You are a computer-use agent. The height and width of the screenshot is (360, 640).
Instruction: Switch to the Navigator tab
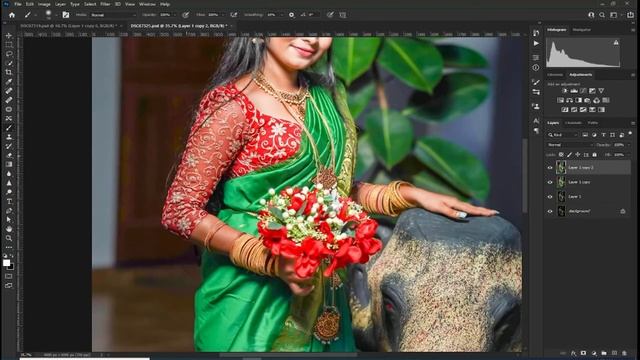click(x=582, y=30)
